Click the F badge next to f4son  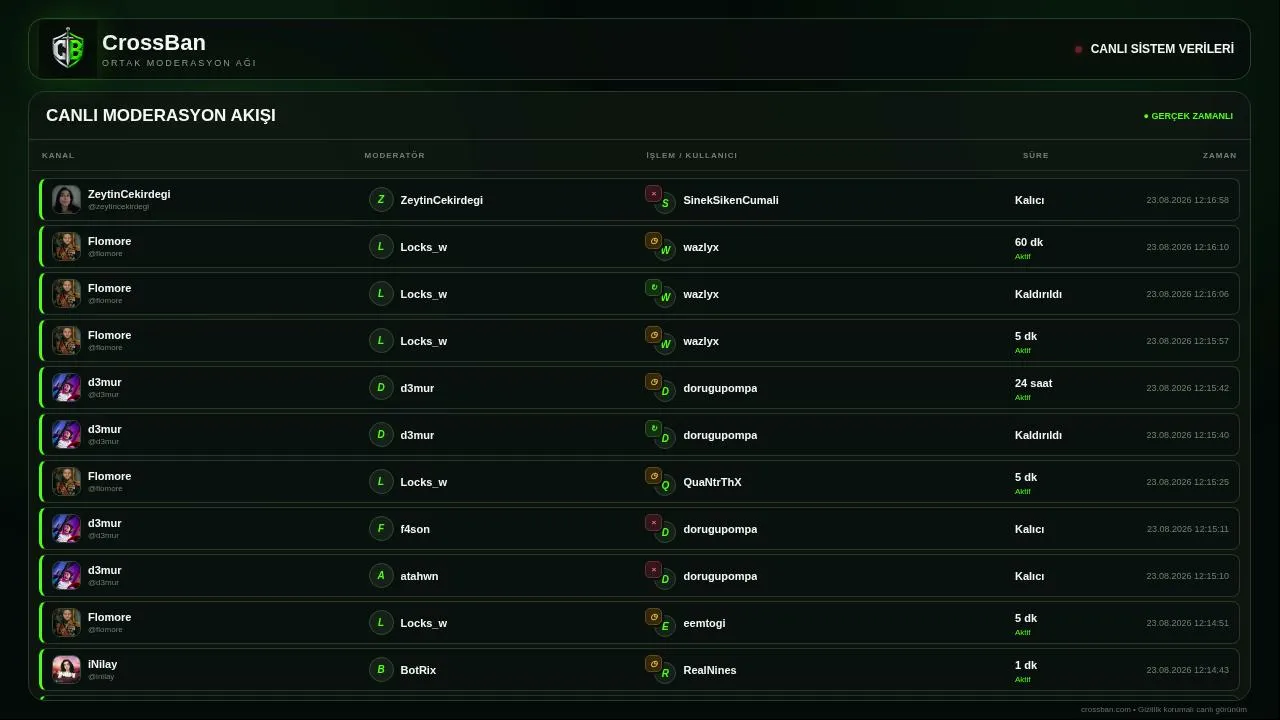pos(381,528)
